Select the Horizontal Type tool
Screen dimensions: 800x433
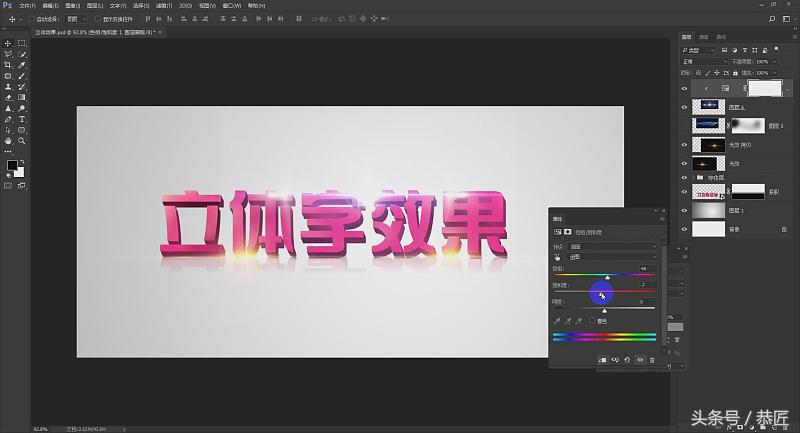pyautogui.click(x=21, y=119)
